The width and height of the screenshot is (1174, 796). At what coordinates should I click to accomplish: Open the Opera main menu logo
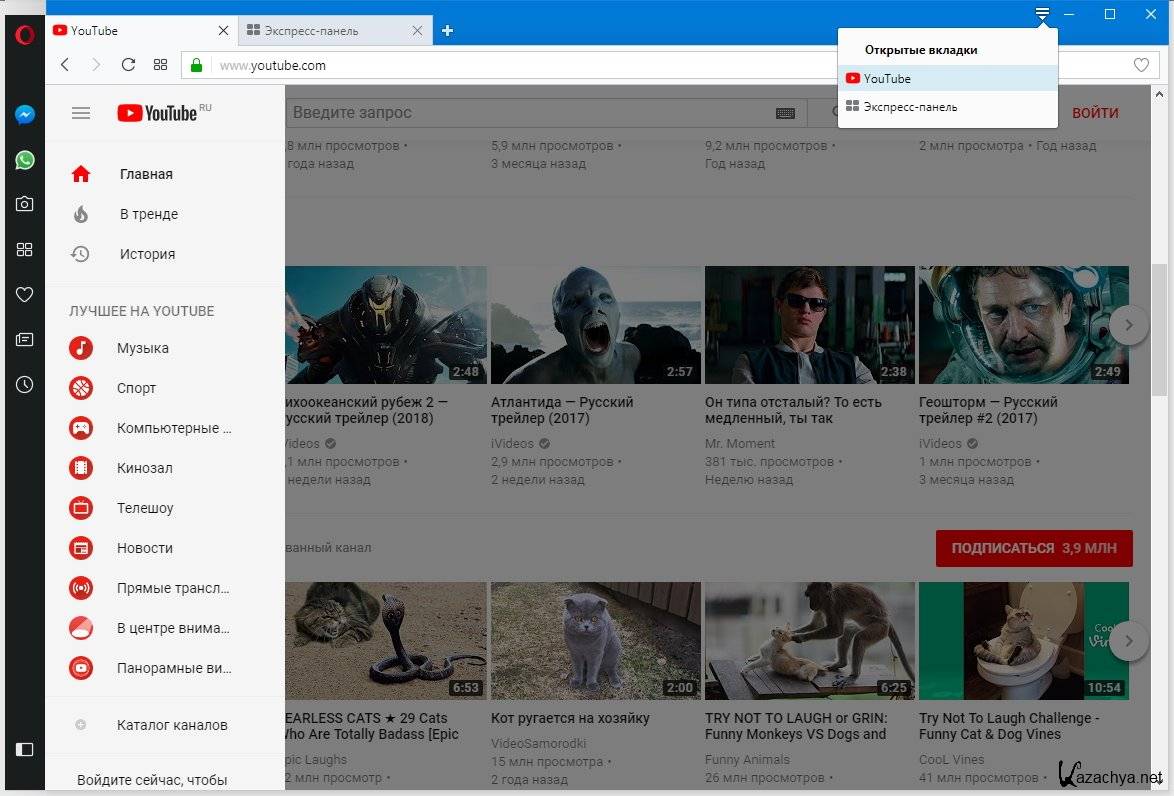point(25,35)
